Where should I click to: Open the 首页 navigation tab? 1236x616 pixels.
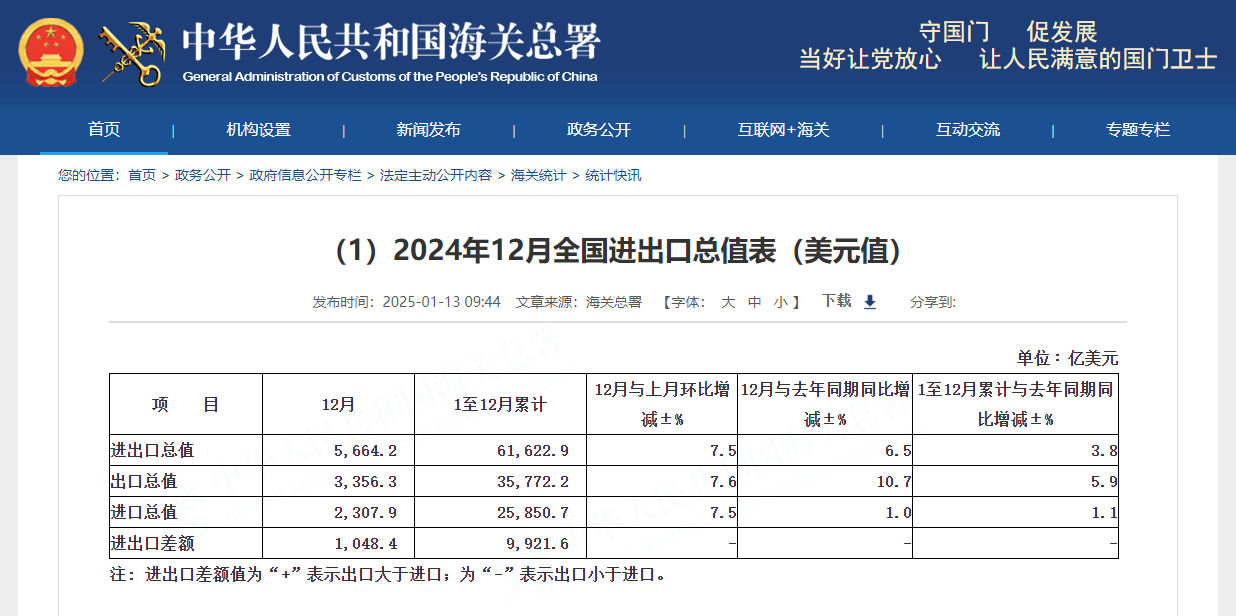[104, 130]
